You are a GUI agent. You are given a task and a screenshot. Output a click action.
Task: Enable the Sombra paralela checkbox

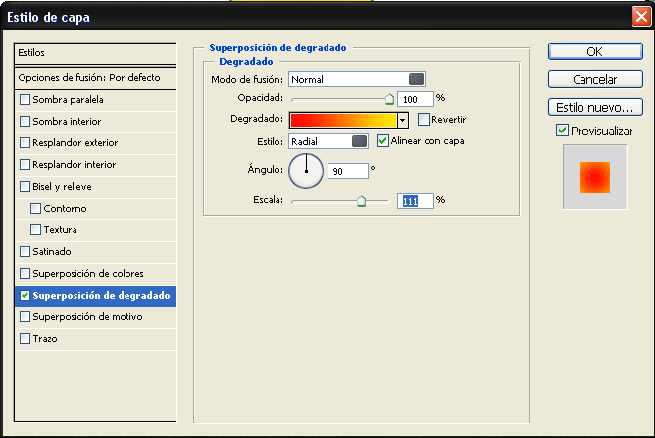click(25, 99)
